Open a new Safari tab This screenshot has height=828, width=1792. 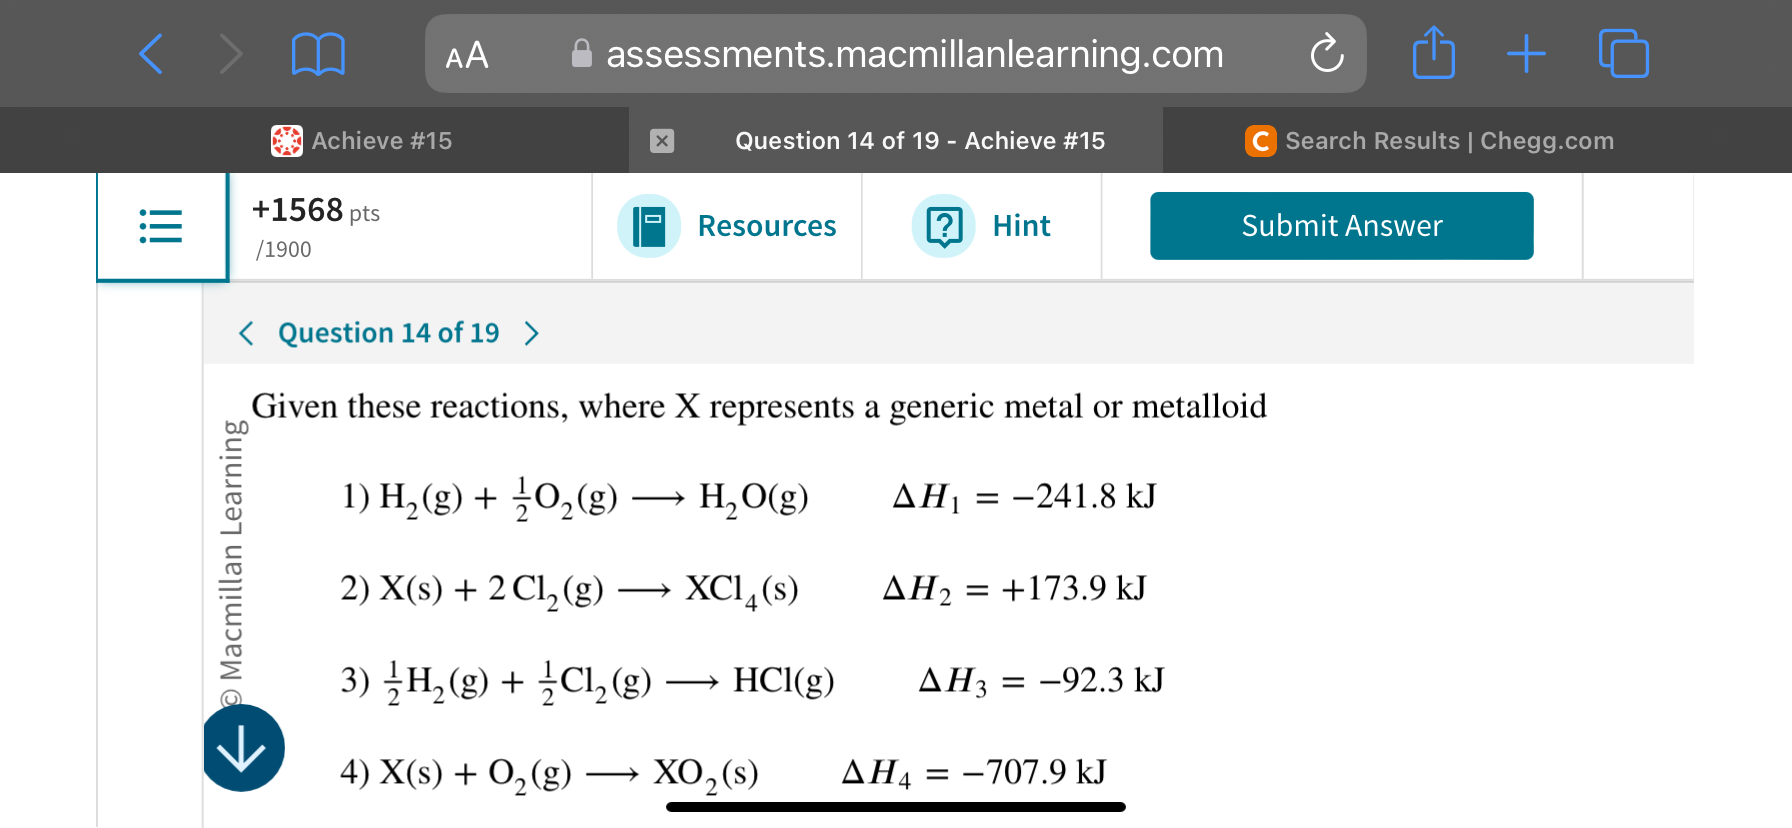(x=1526, y=54)
